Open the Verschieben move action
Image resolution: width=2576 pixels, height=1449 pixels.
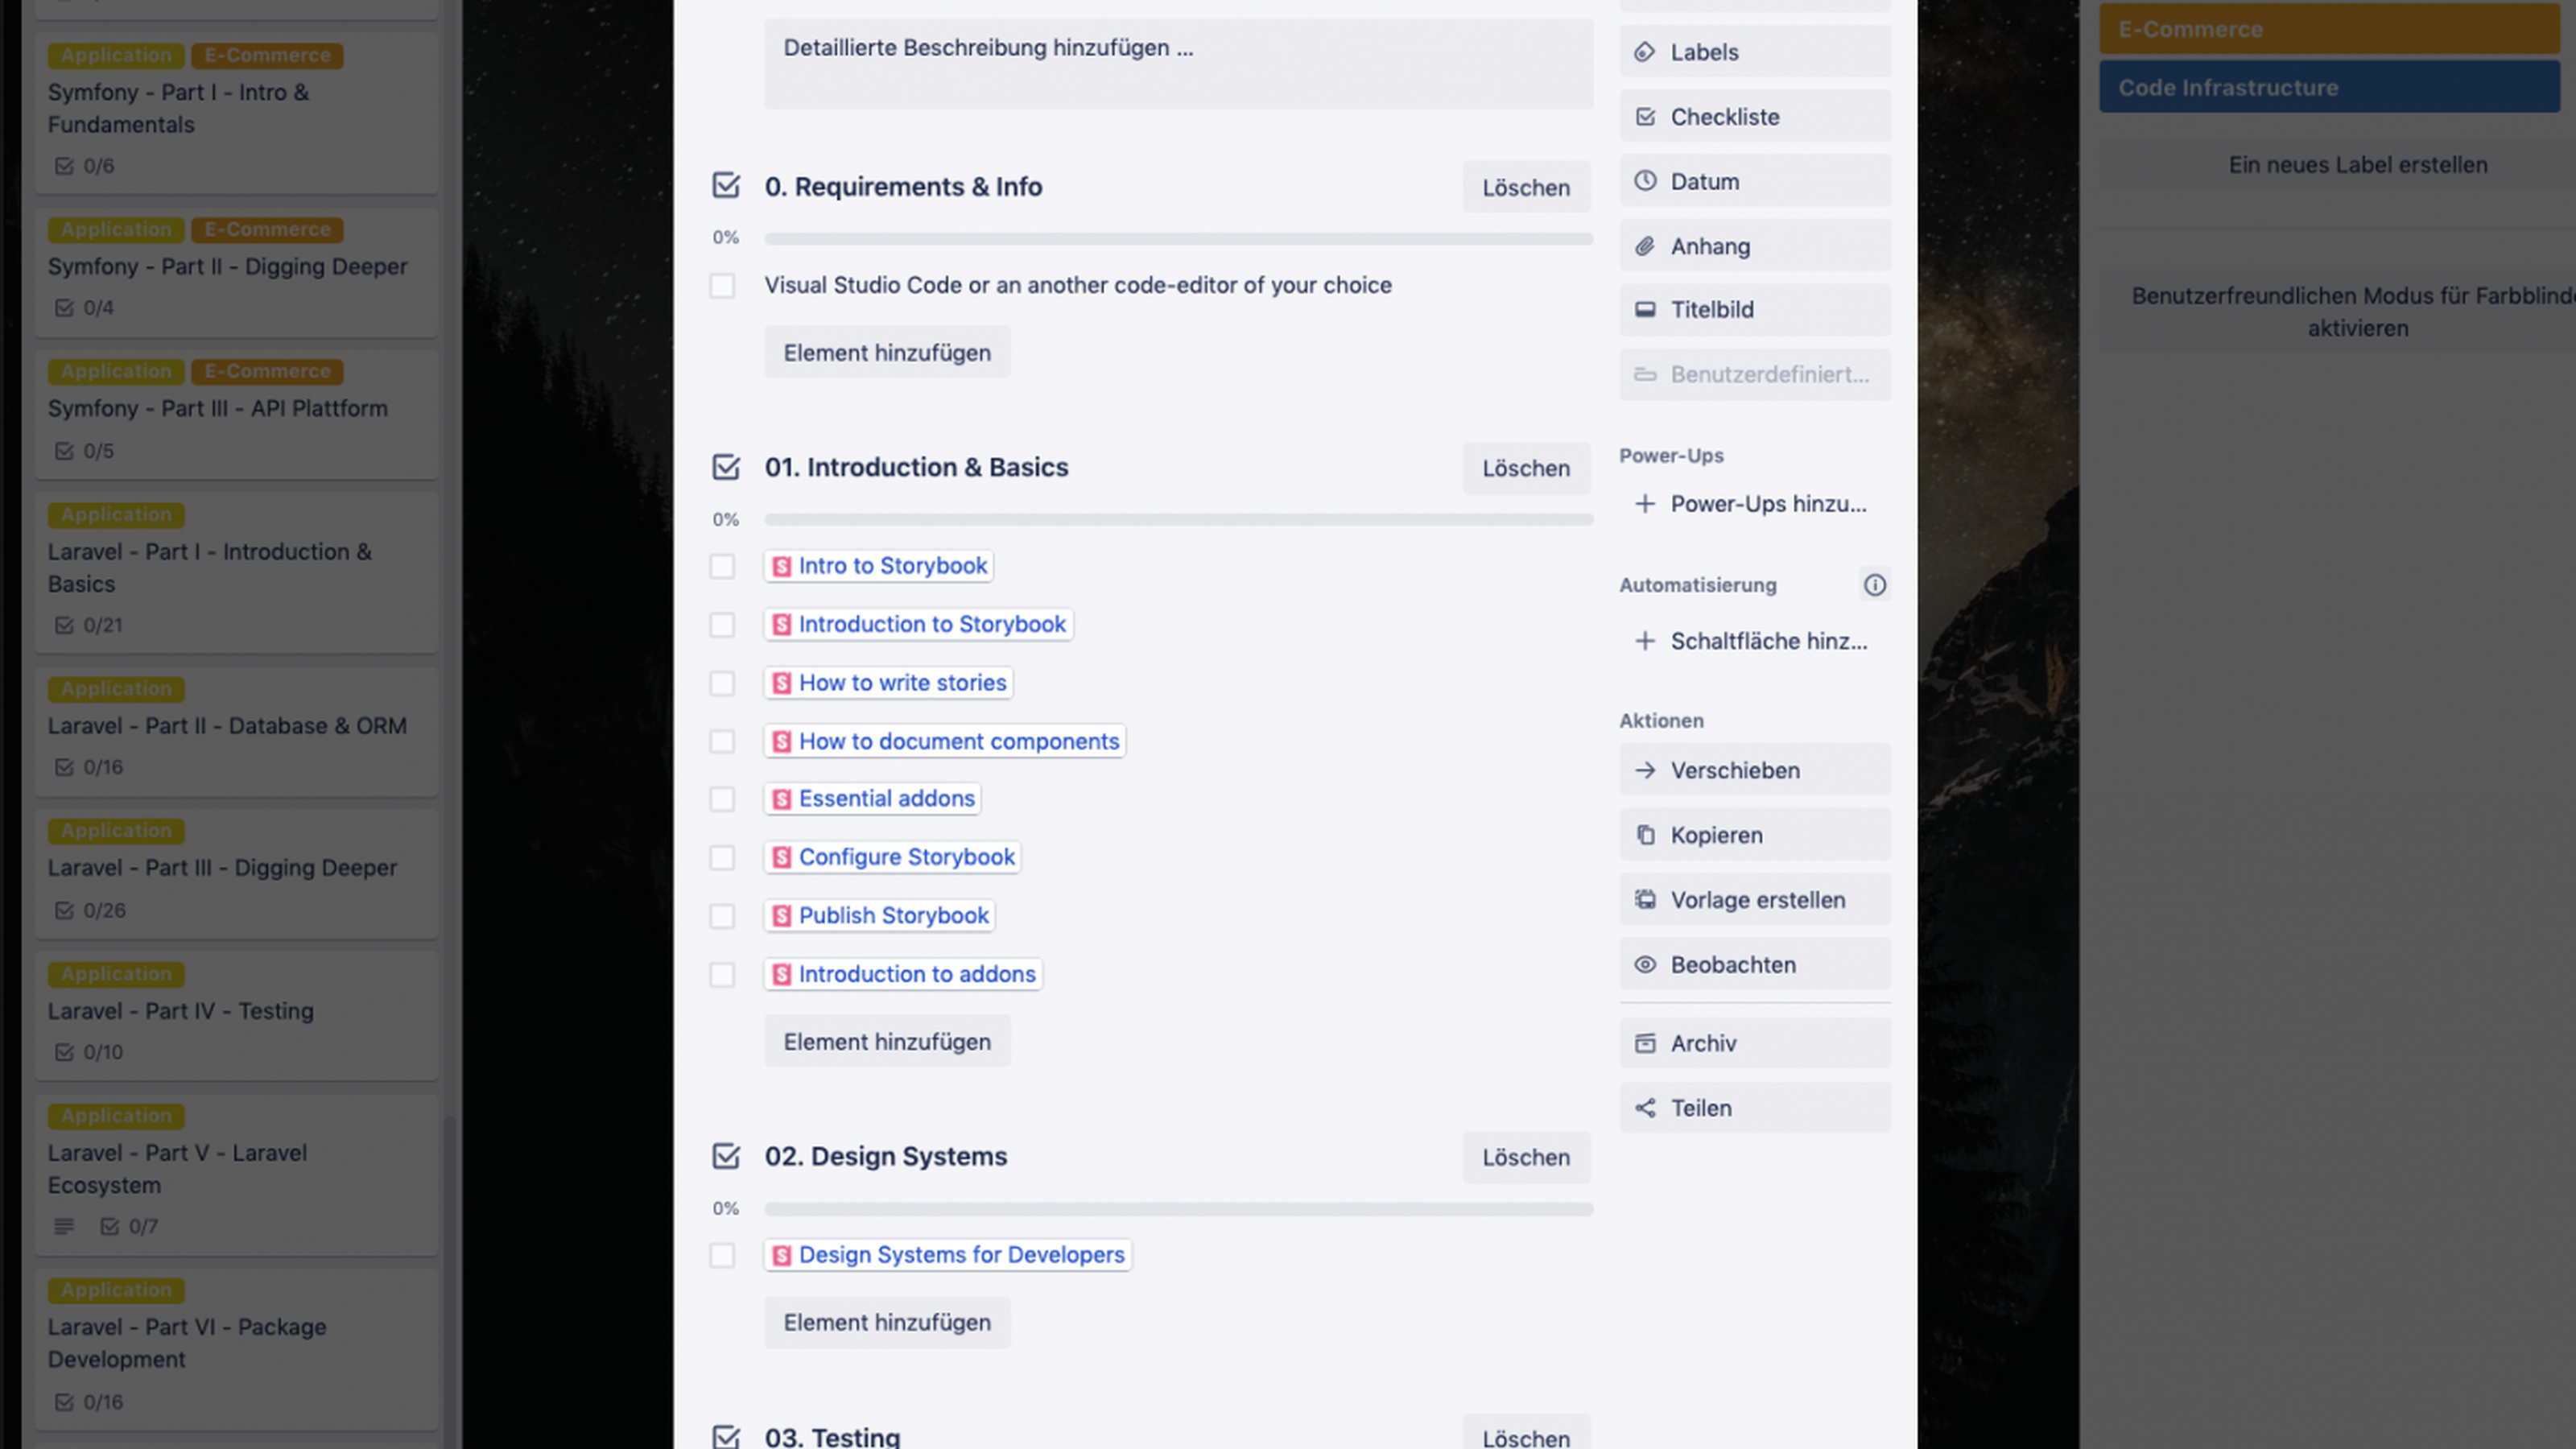(x=1755, y=770)
